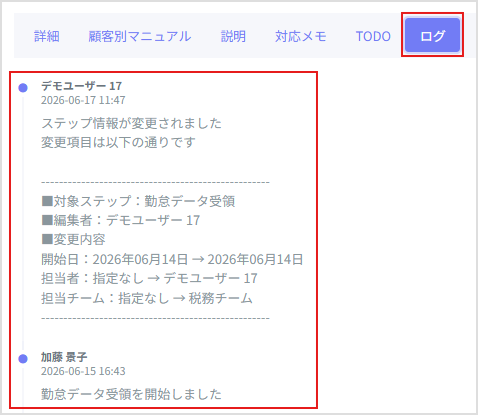Click the 加藤 景子 log author name
The image size is (478, 415).
point(64,357)
